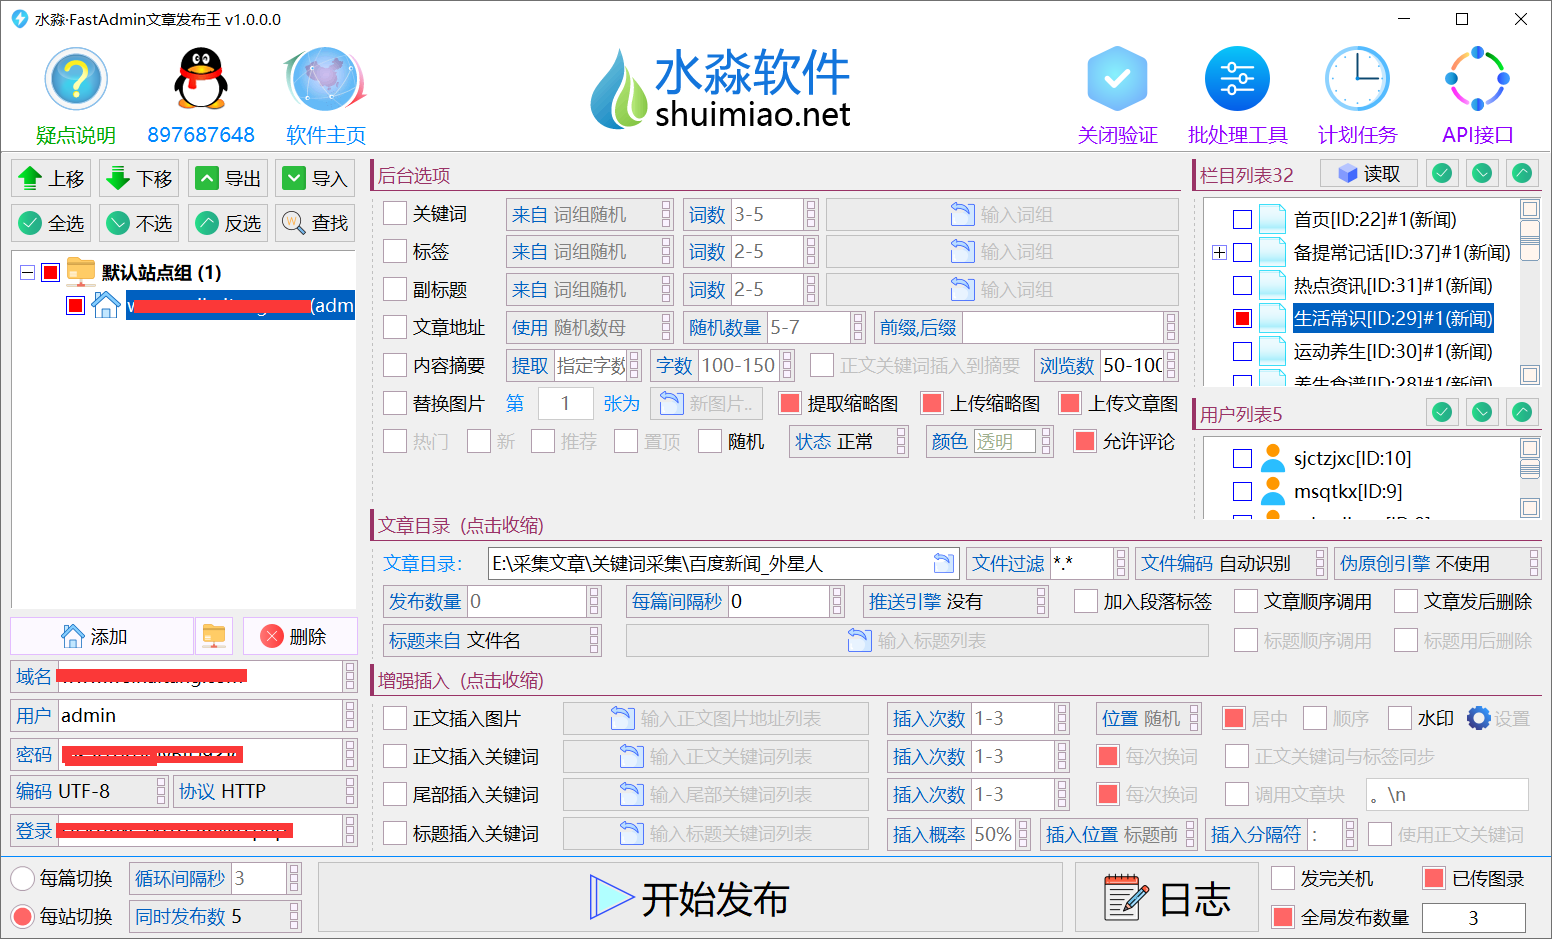Toggle 提取缩略图 checkbox
Screen dimensions: 1552x939
click(x=790, y=403)
